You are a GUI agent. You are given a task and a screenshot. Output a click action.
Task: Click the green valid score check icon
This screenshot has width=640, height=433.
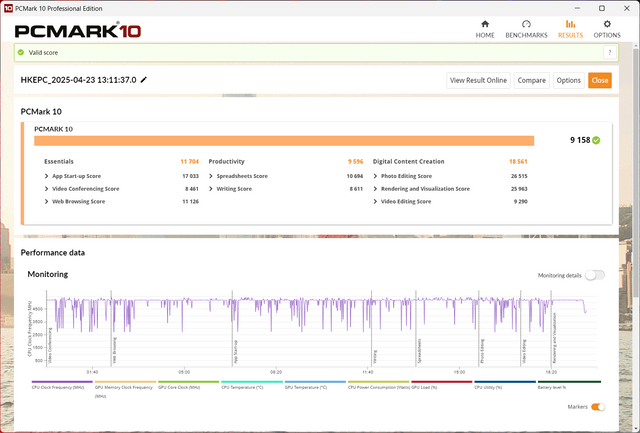tap(21, 52)
